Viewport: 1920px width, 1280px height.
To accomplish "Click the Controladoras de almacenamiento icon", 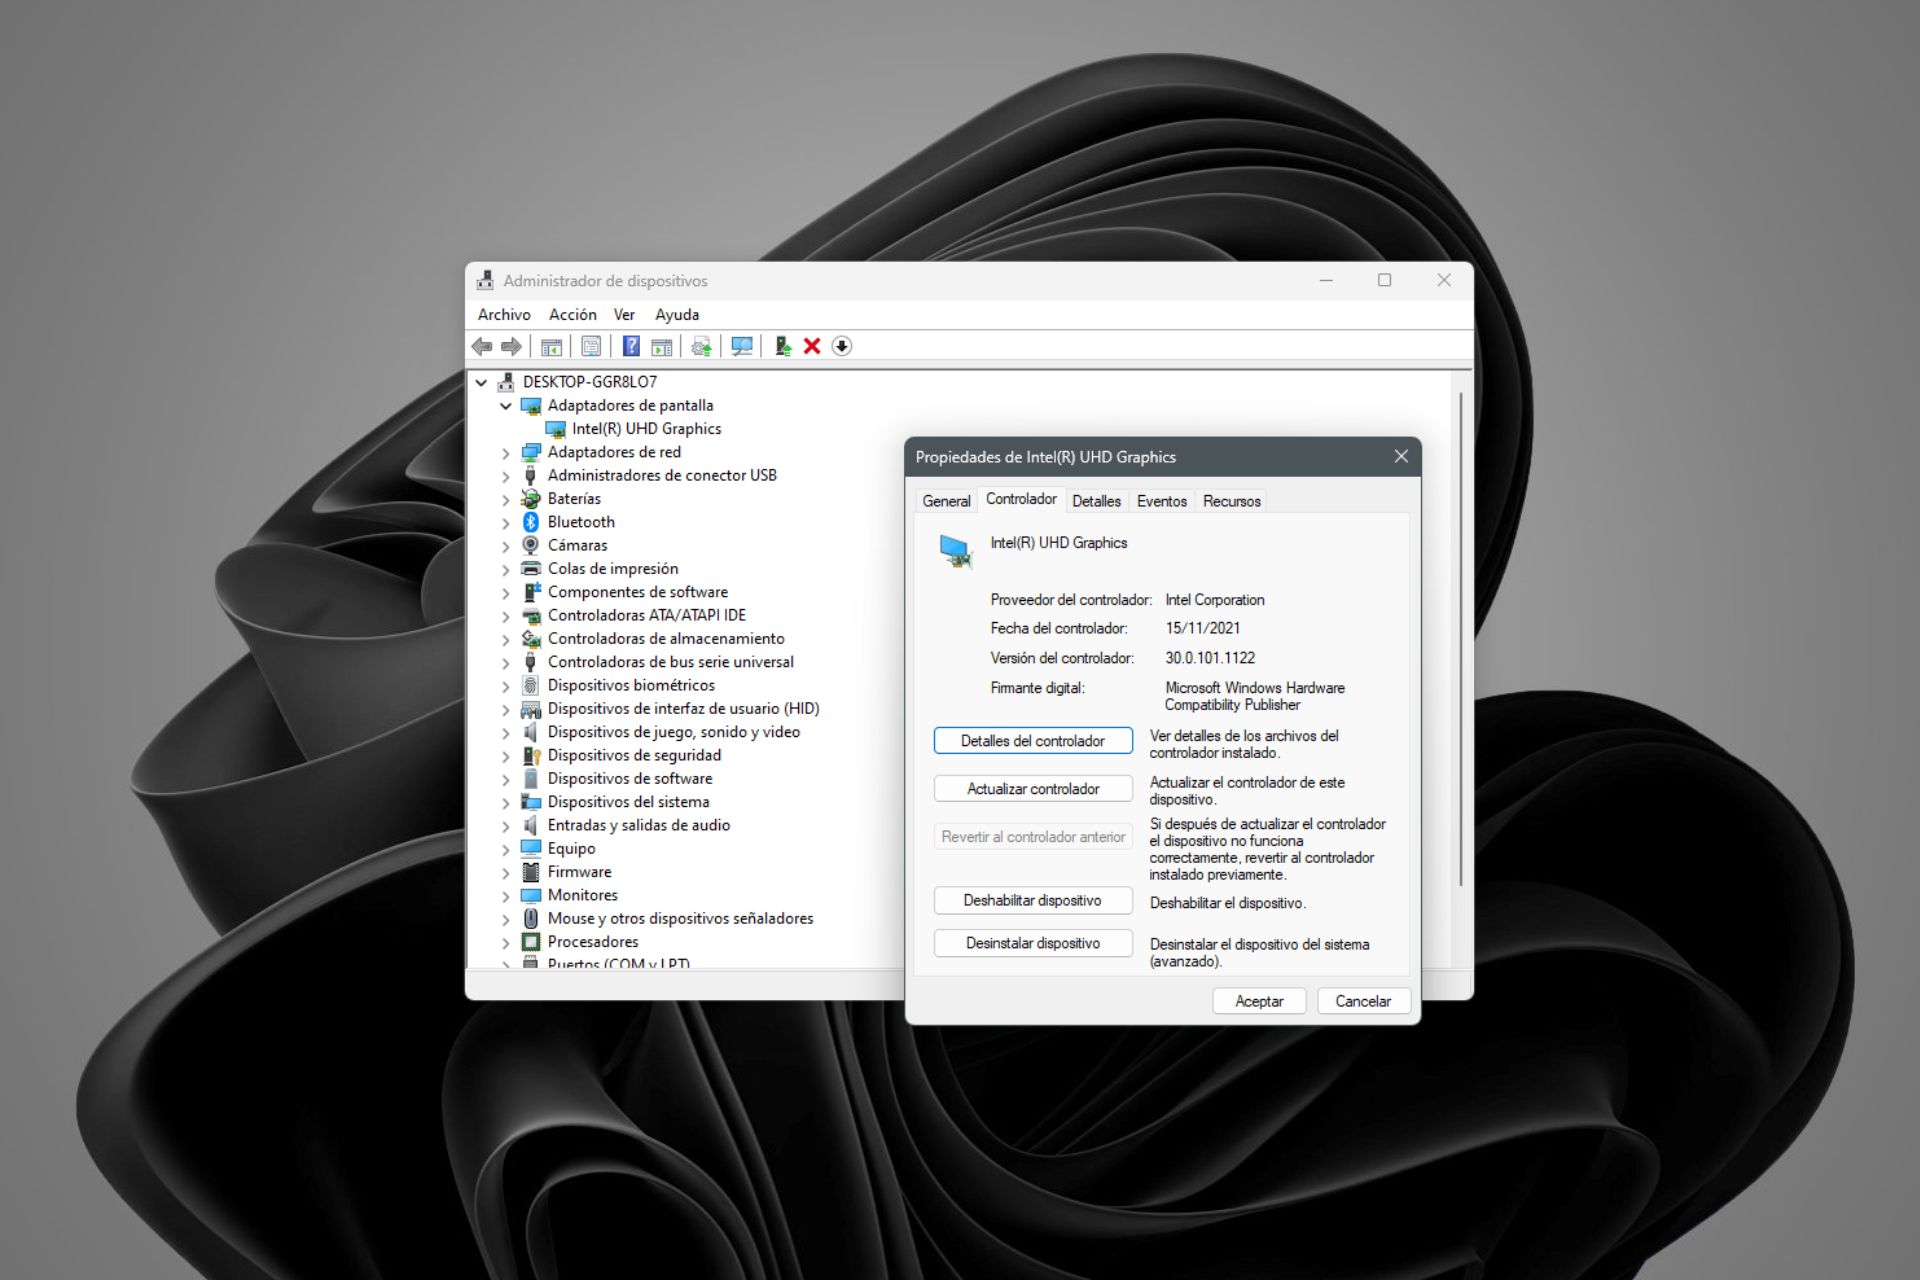I will pos(531,639).
